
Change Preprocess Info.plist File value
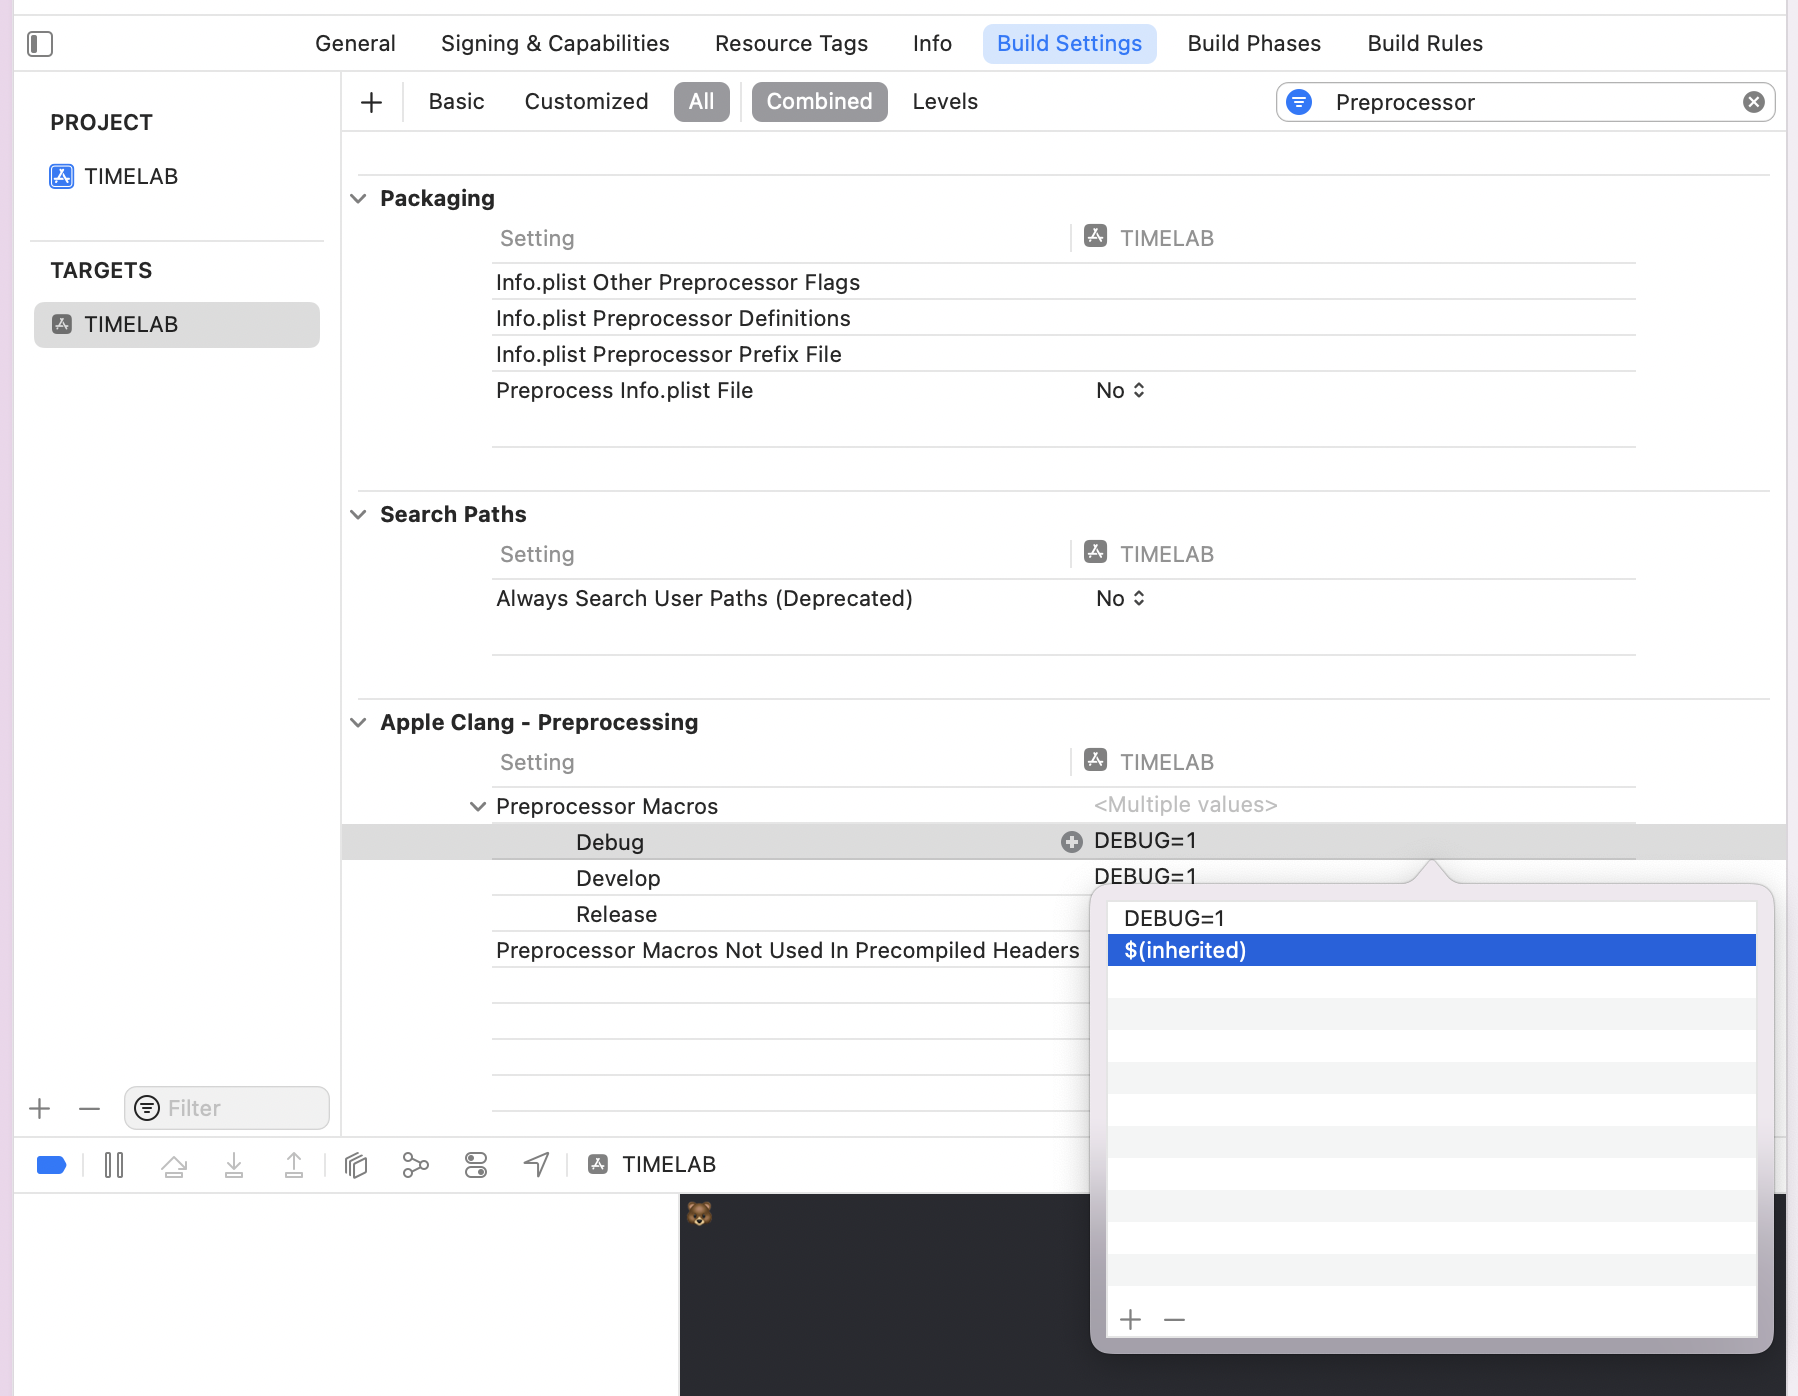1120,391
